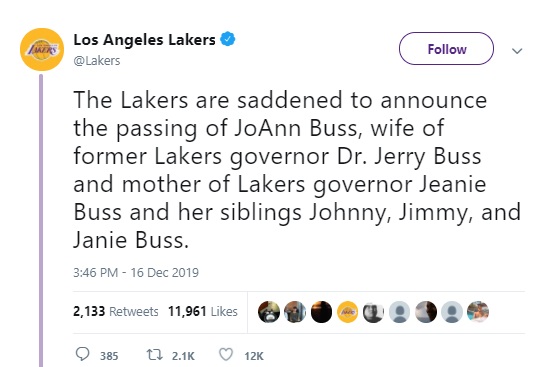Open the 3:46 PM - 16 Dec 2019 timestamp
This screenshot has height=367, width=539.
click(136, 273)
